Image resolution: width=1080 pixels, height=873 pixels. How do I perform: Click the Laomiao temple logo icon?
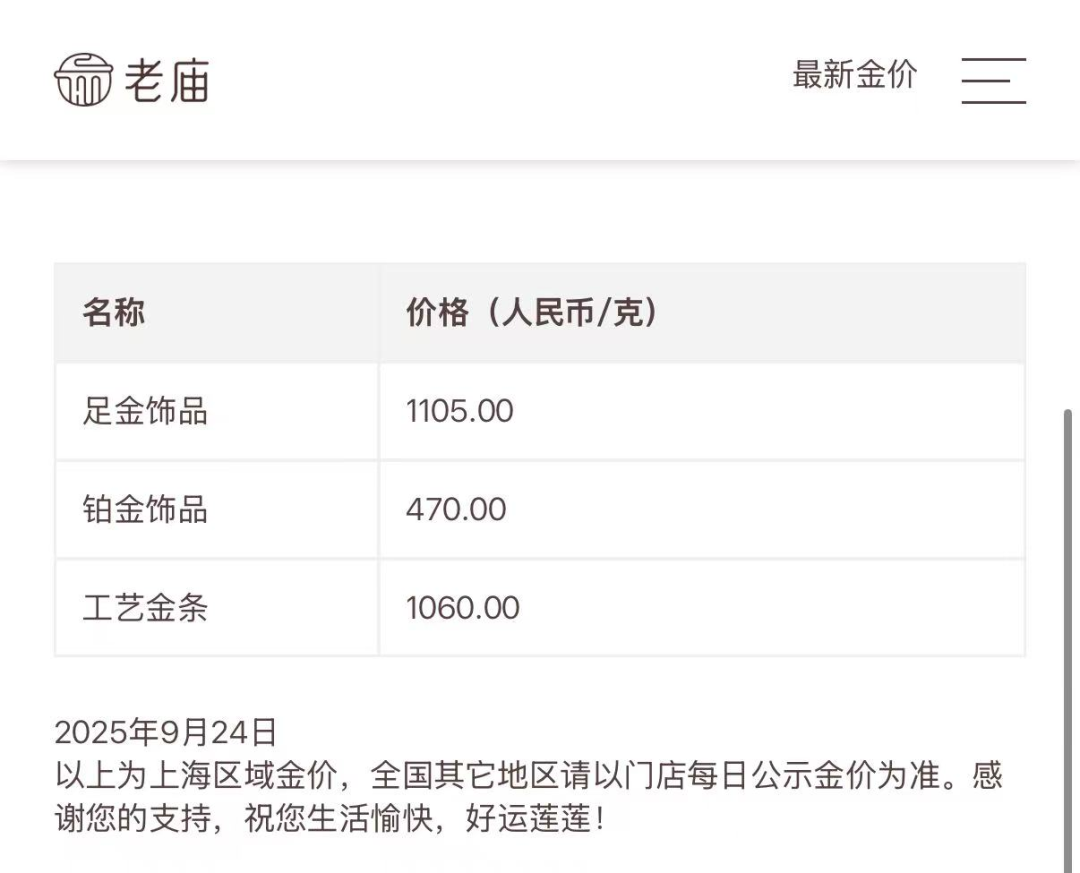tap(83, 80)
